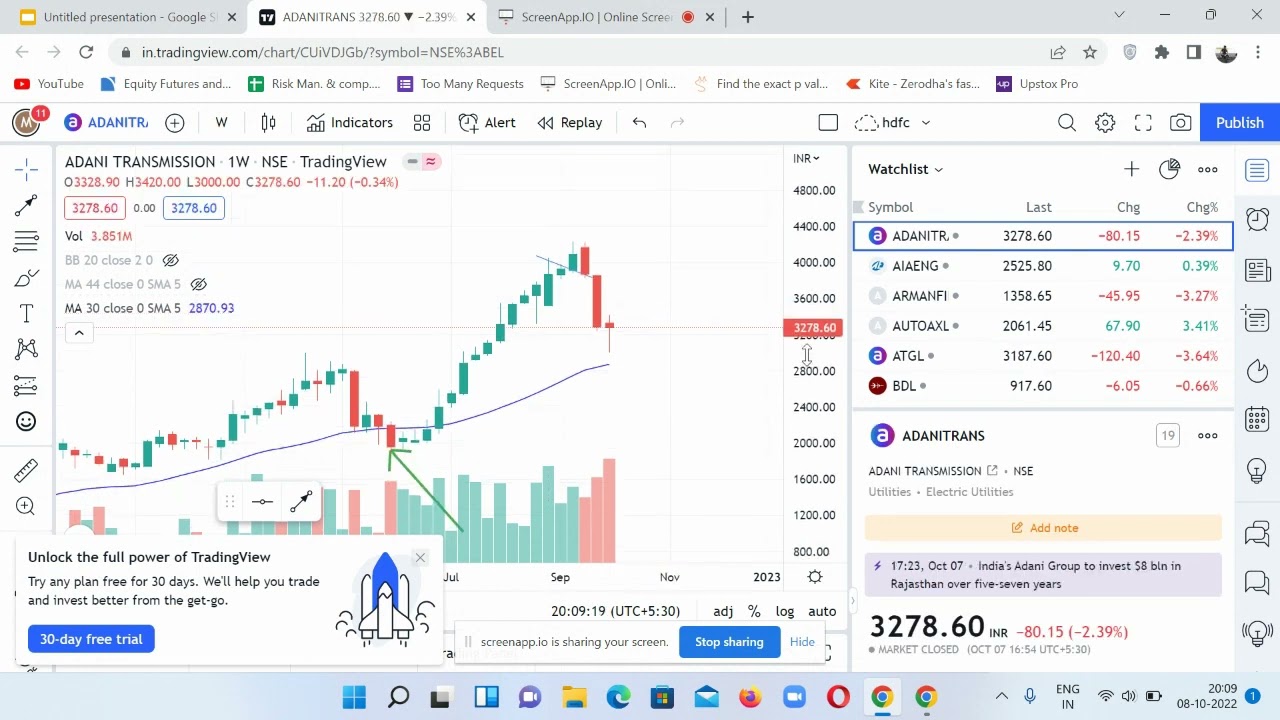Select the BDL watchlist row
1280x720 pixels.
coord(1043,386)
